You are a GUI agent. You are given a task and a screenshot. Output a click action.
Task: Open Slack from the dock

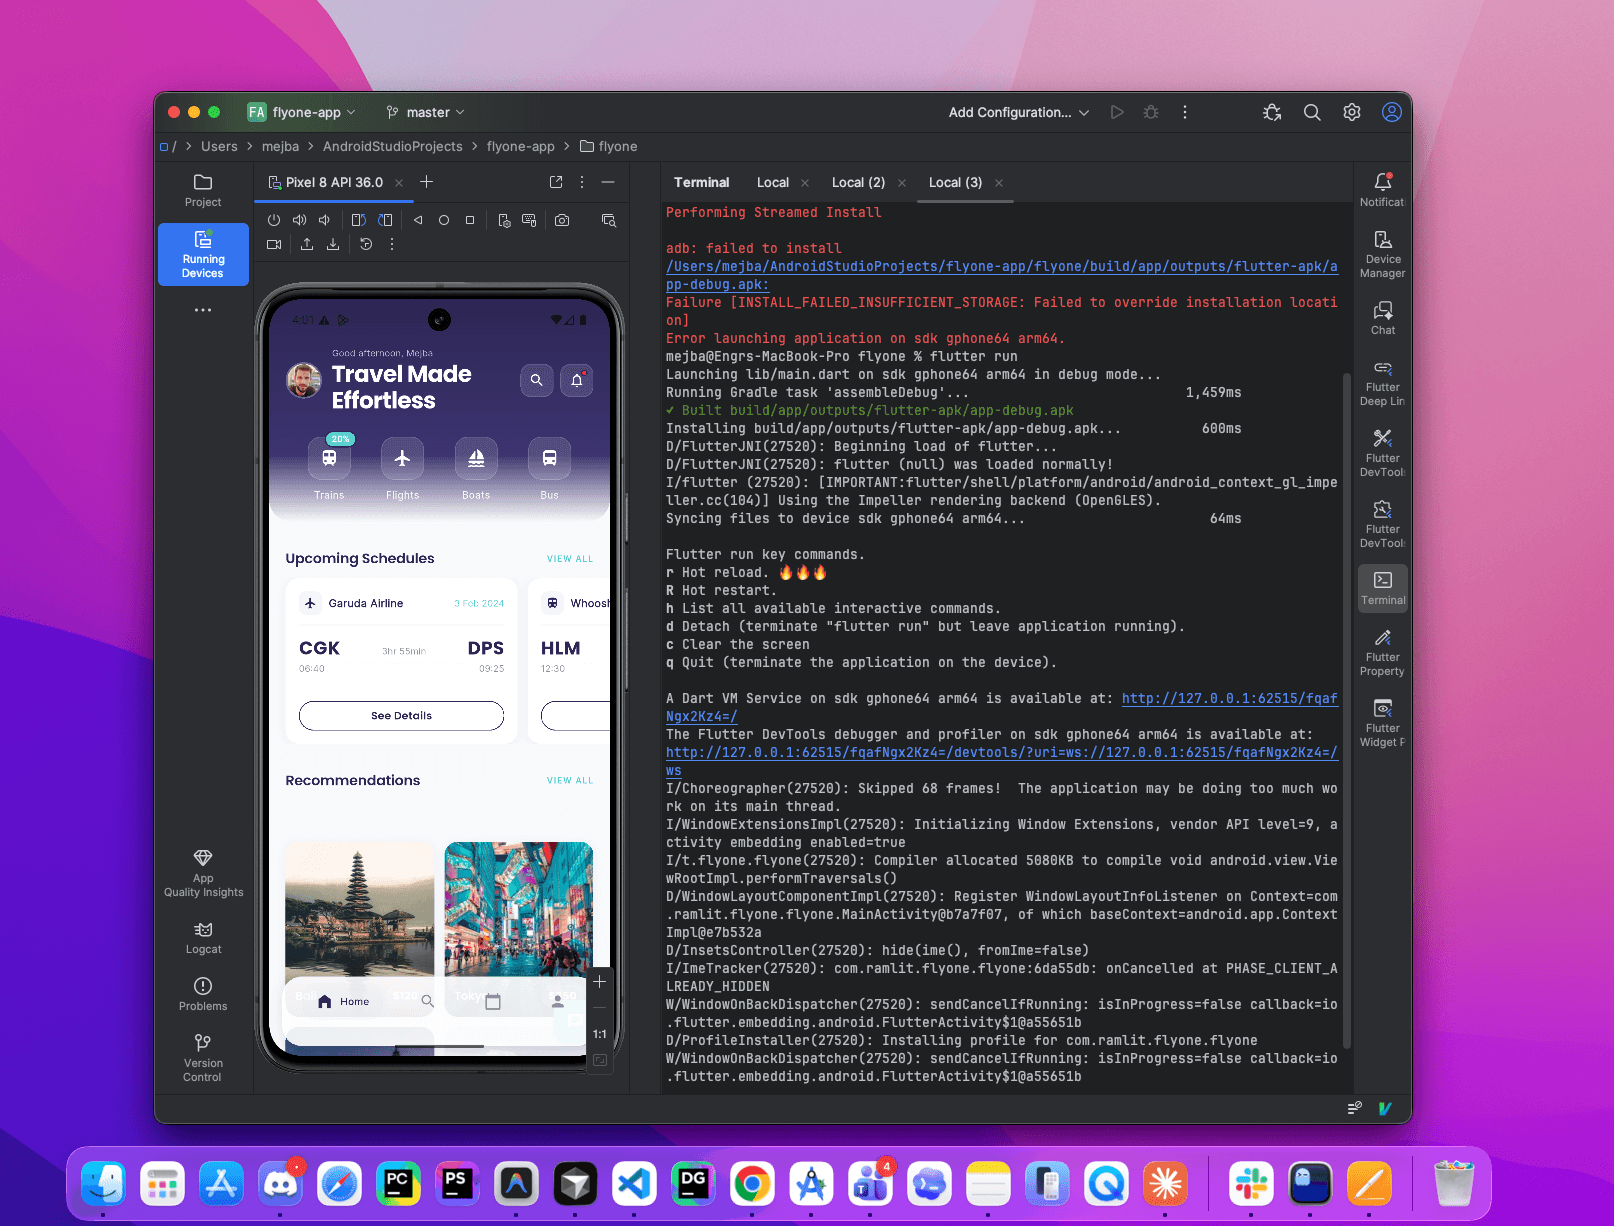(x=1251, y=1185)
